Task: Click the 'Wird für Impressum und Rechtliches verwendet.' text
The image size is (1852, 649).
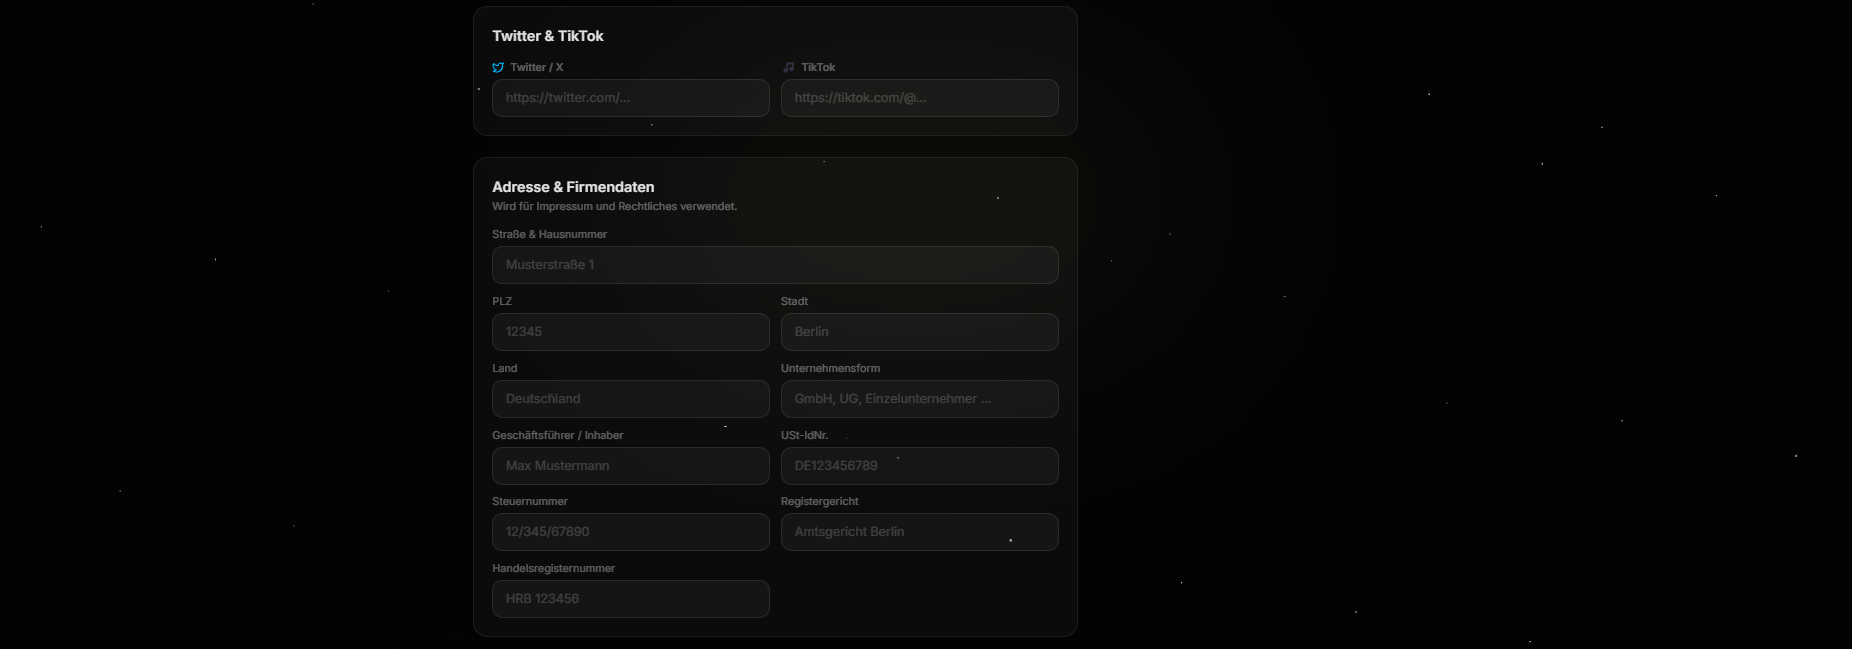Action: (614, 207)
